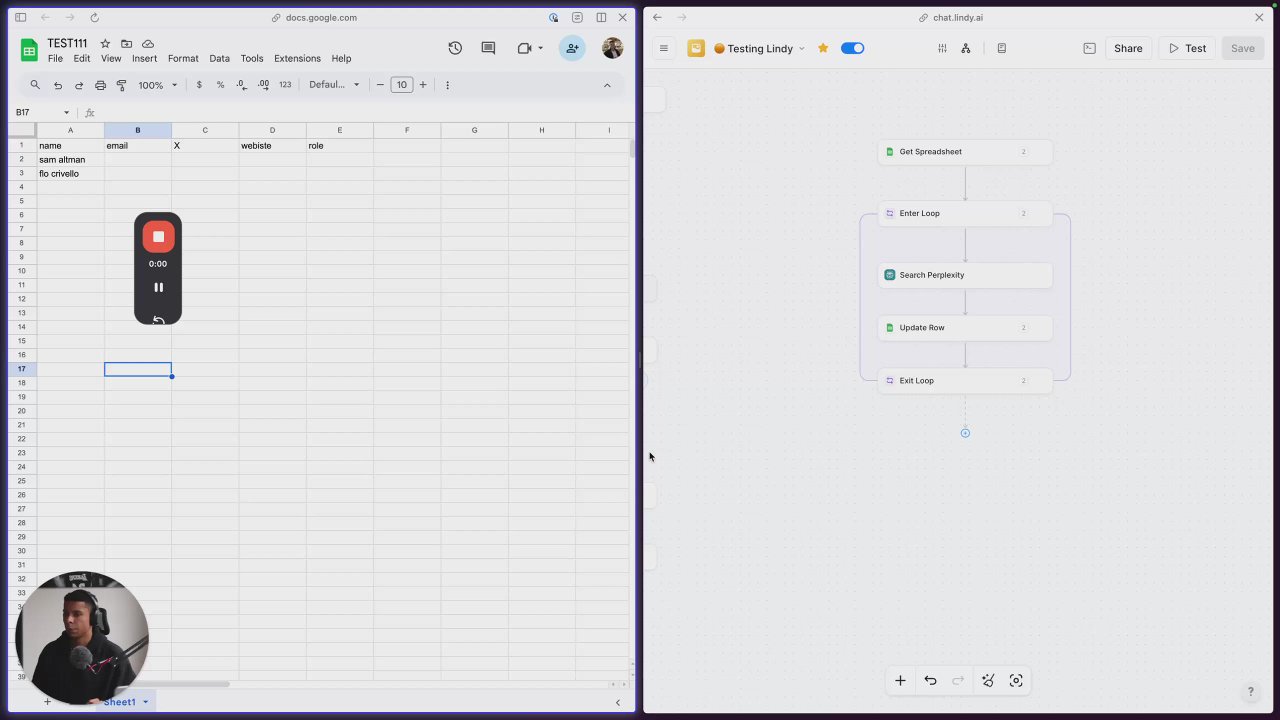Open the Help menu in Sheets
1280x720 pixels.
click(x=341, y=58)
